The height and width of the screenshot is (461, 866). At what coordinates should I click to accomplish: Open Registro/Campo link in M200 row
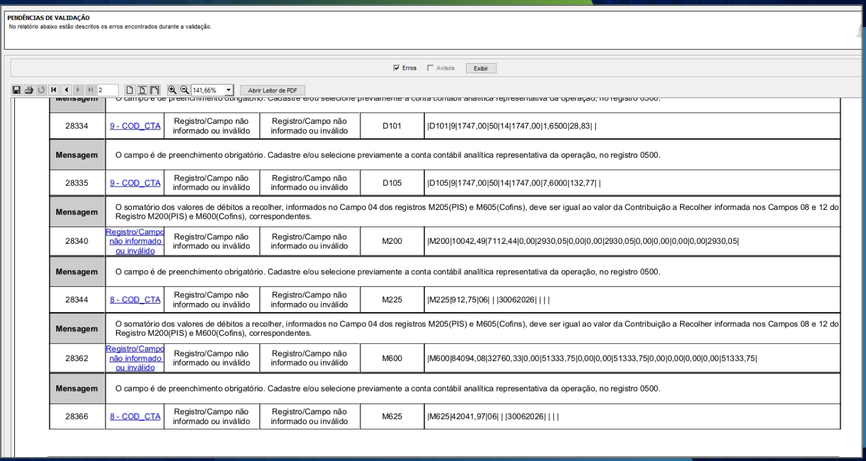[x=135, y=241]
